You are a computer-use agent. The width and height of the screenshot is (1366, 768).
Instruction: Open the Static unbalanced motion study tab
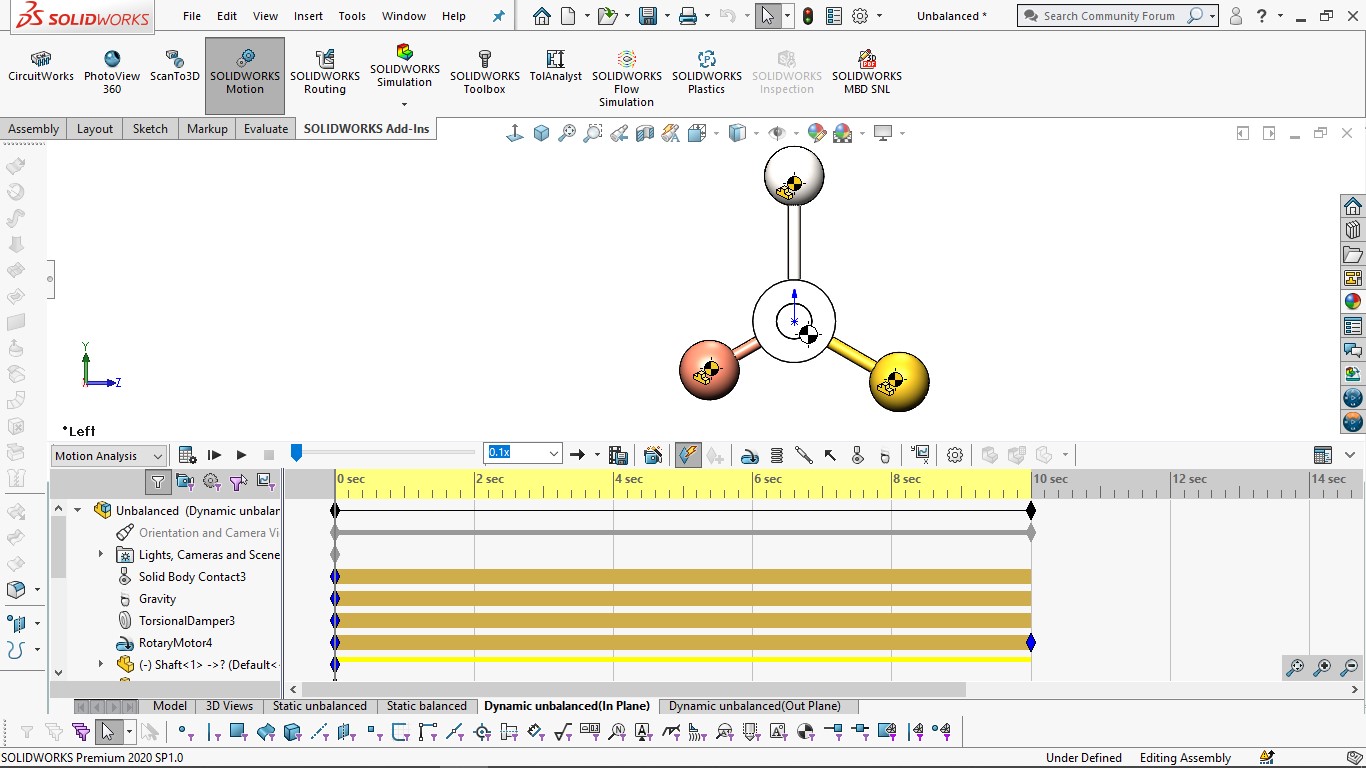[x=320, y=706]
